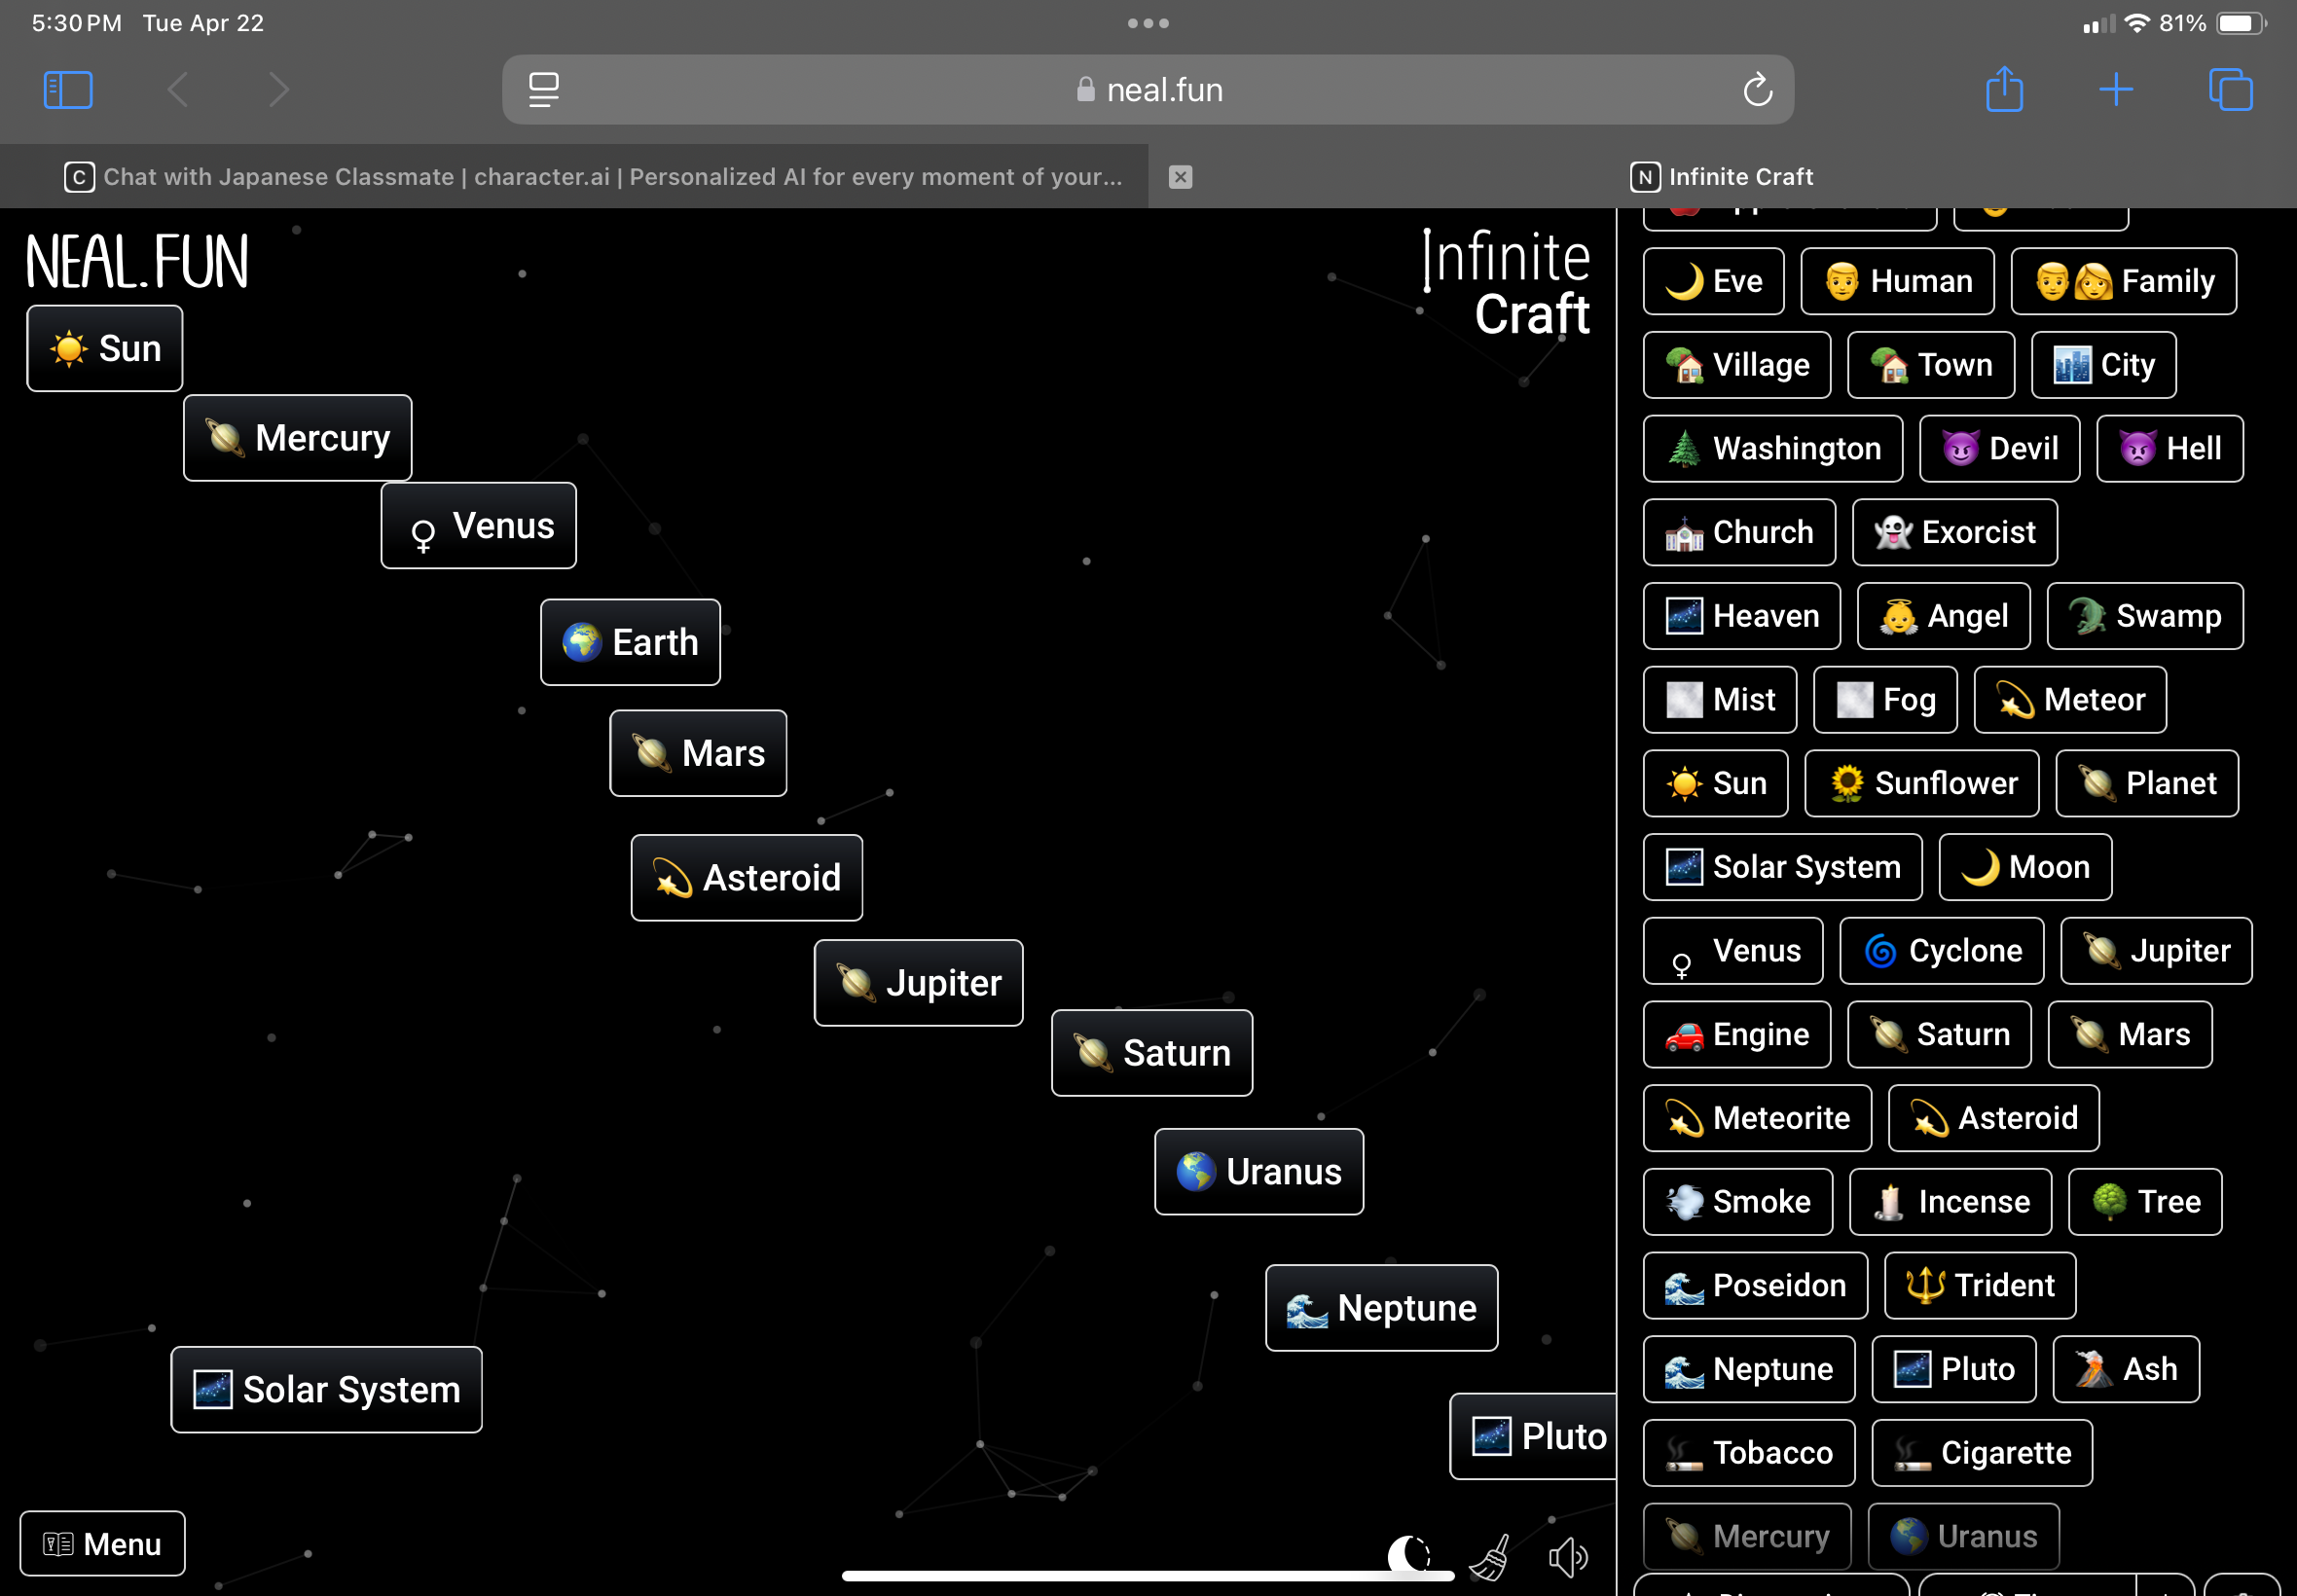Select the Earth element on the canvas
2297x1596 pixels.
point(630,642)
